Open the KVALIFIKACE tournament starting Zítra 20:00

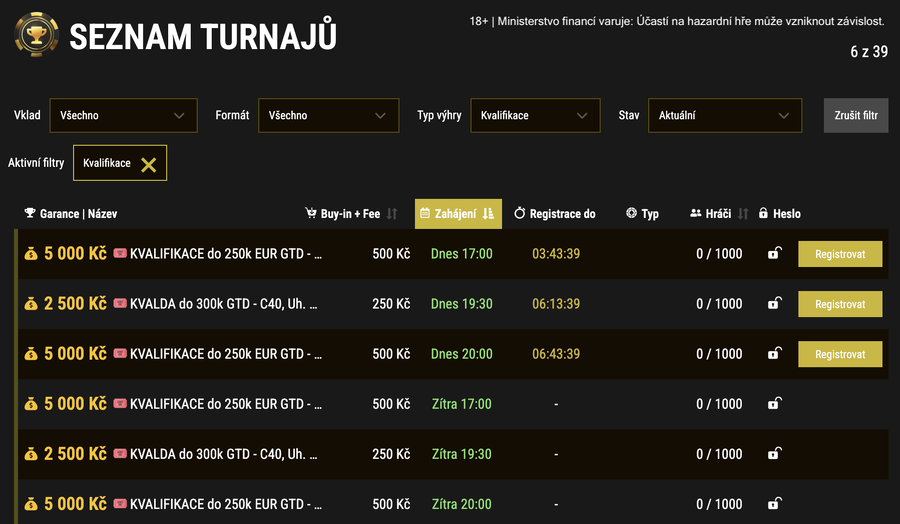(x=226, y=504)
